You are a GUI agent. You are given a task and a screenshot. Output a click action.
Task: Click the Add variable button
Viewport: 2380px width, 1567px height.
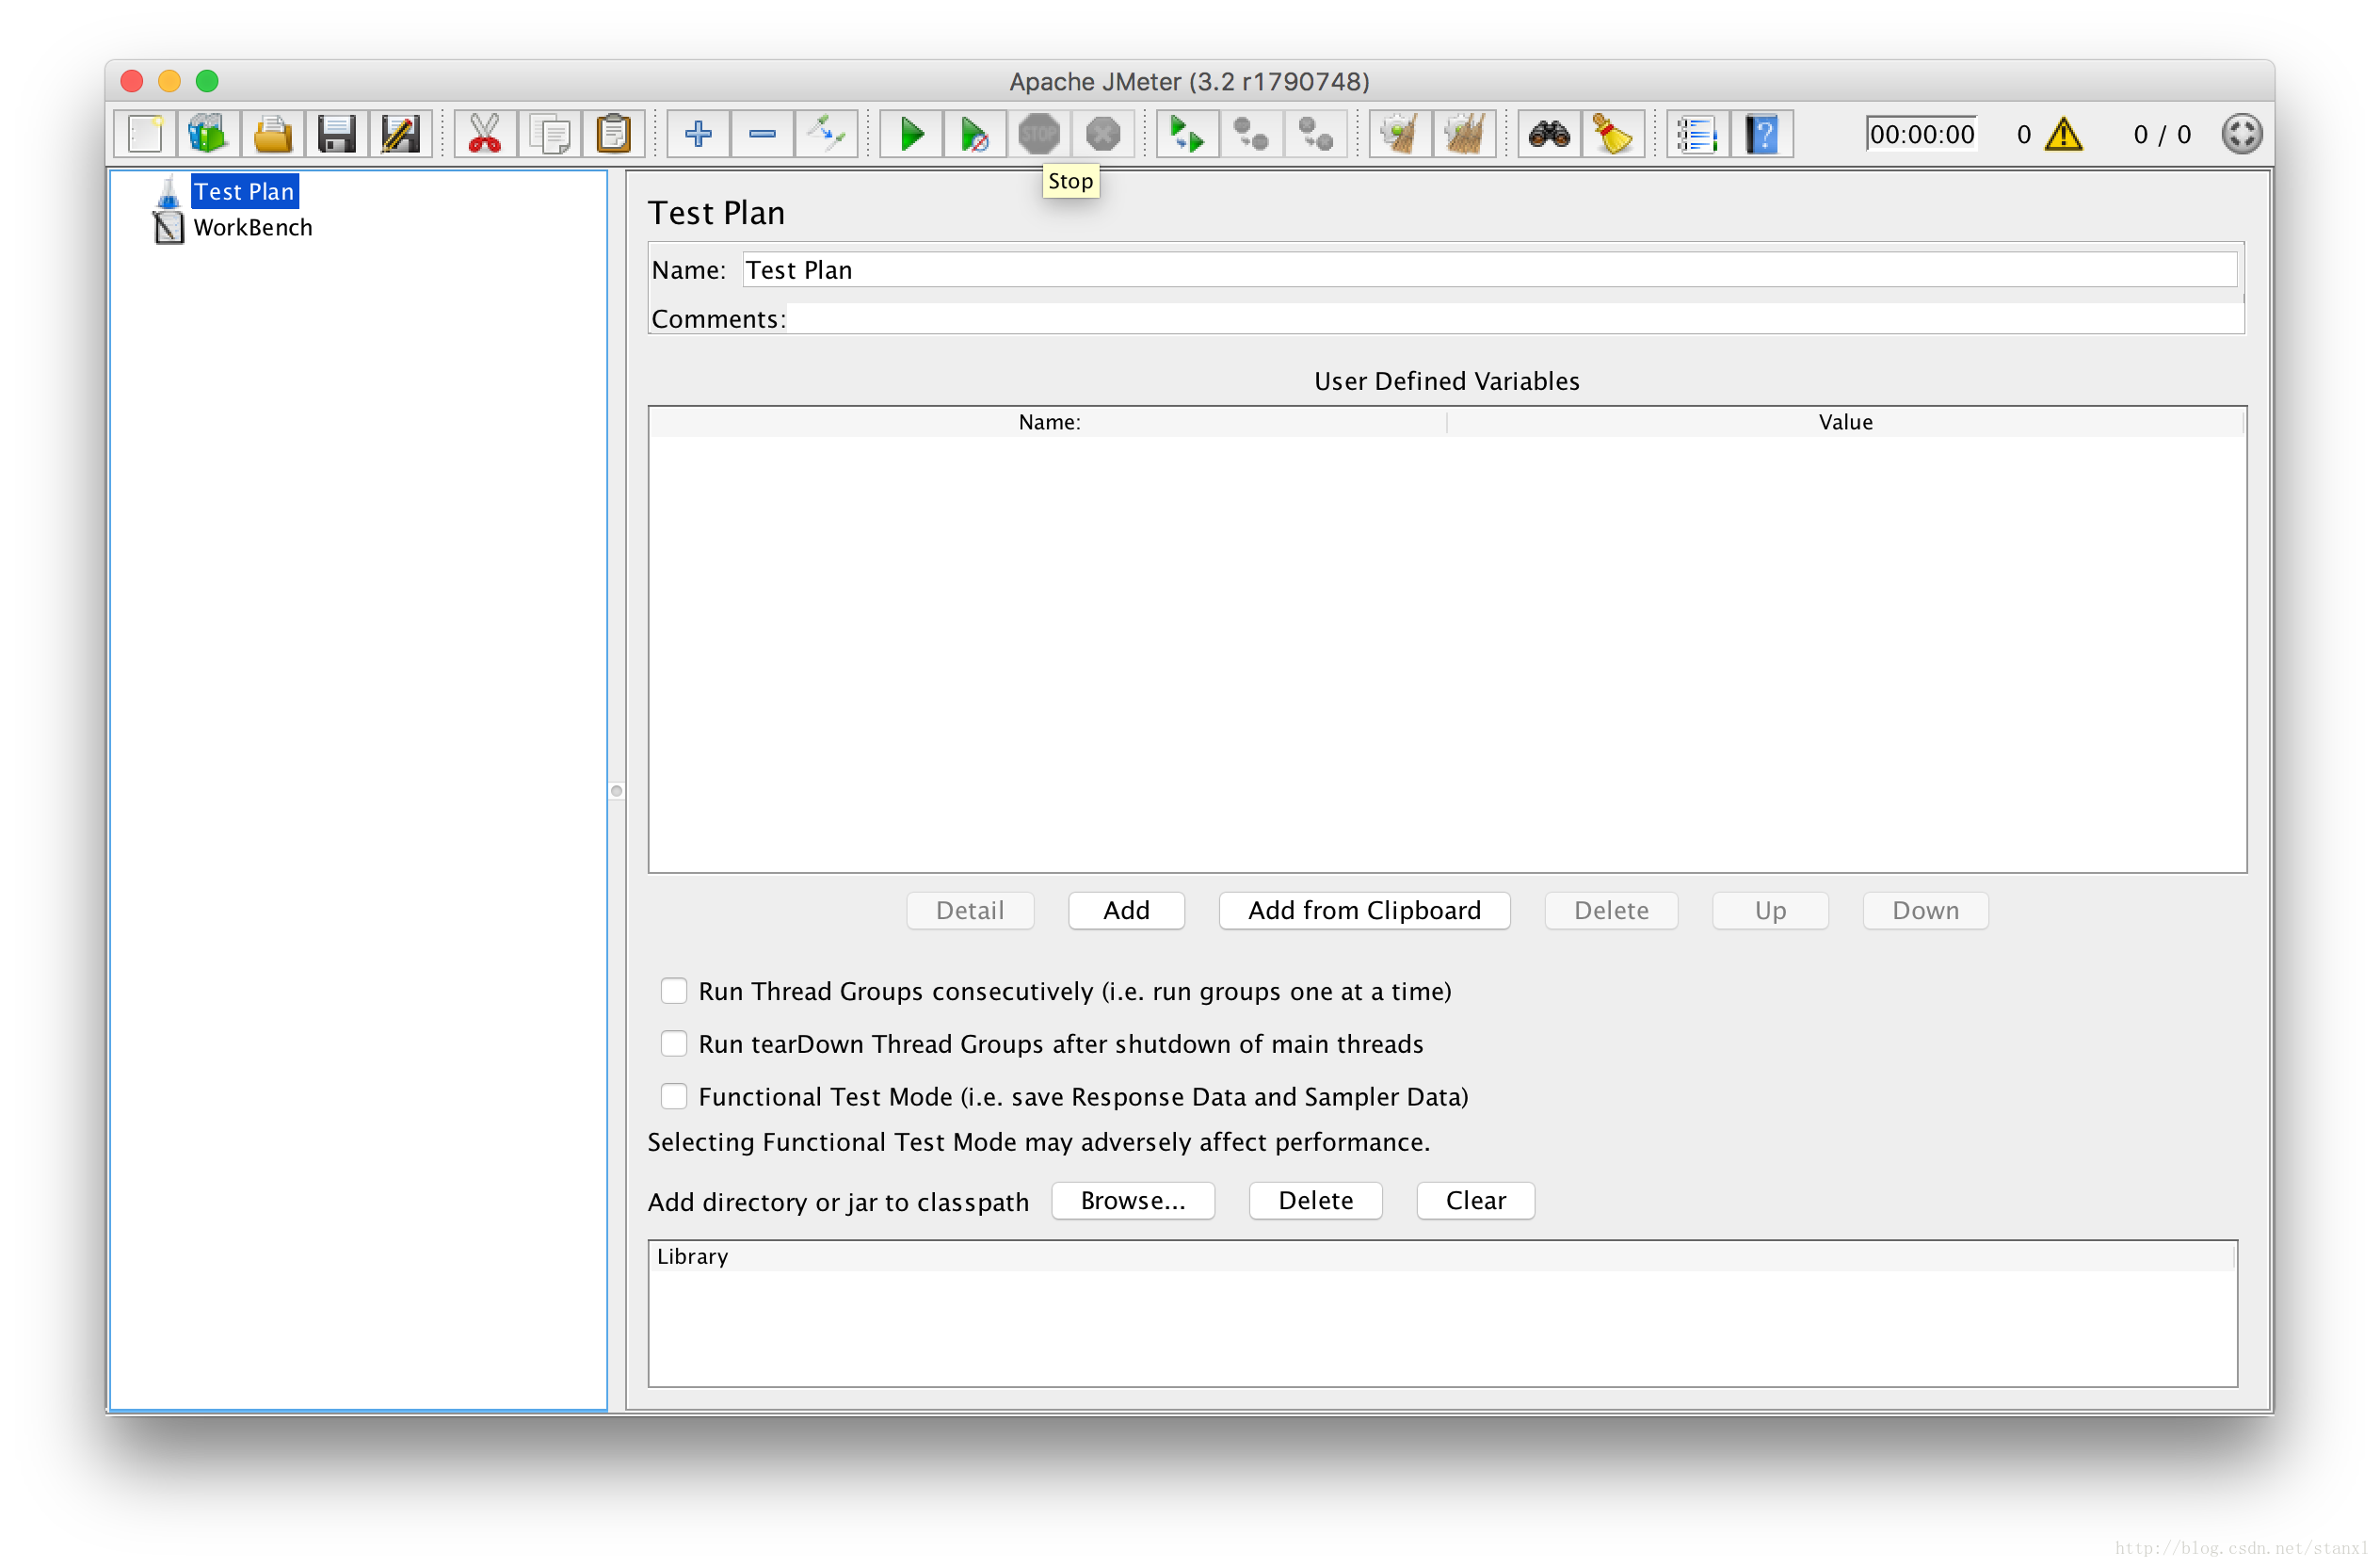pos(1127,911)
